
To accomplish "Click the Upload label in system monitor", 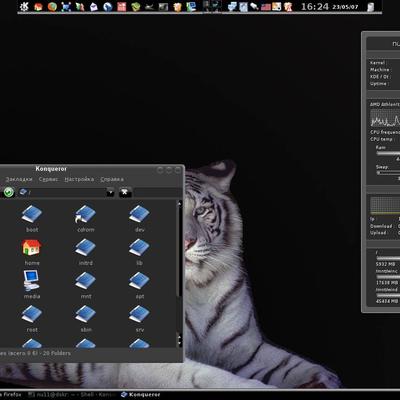I will coord(378,233).
